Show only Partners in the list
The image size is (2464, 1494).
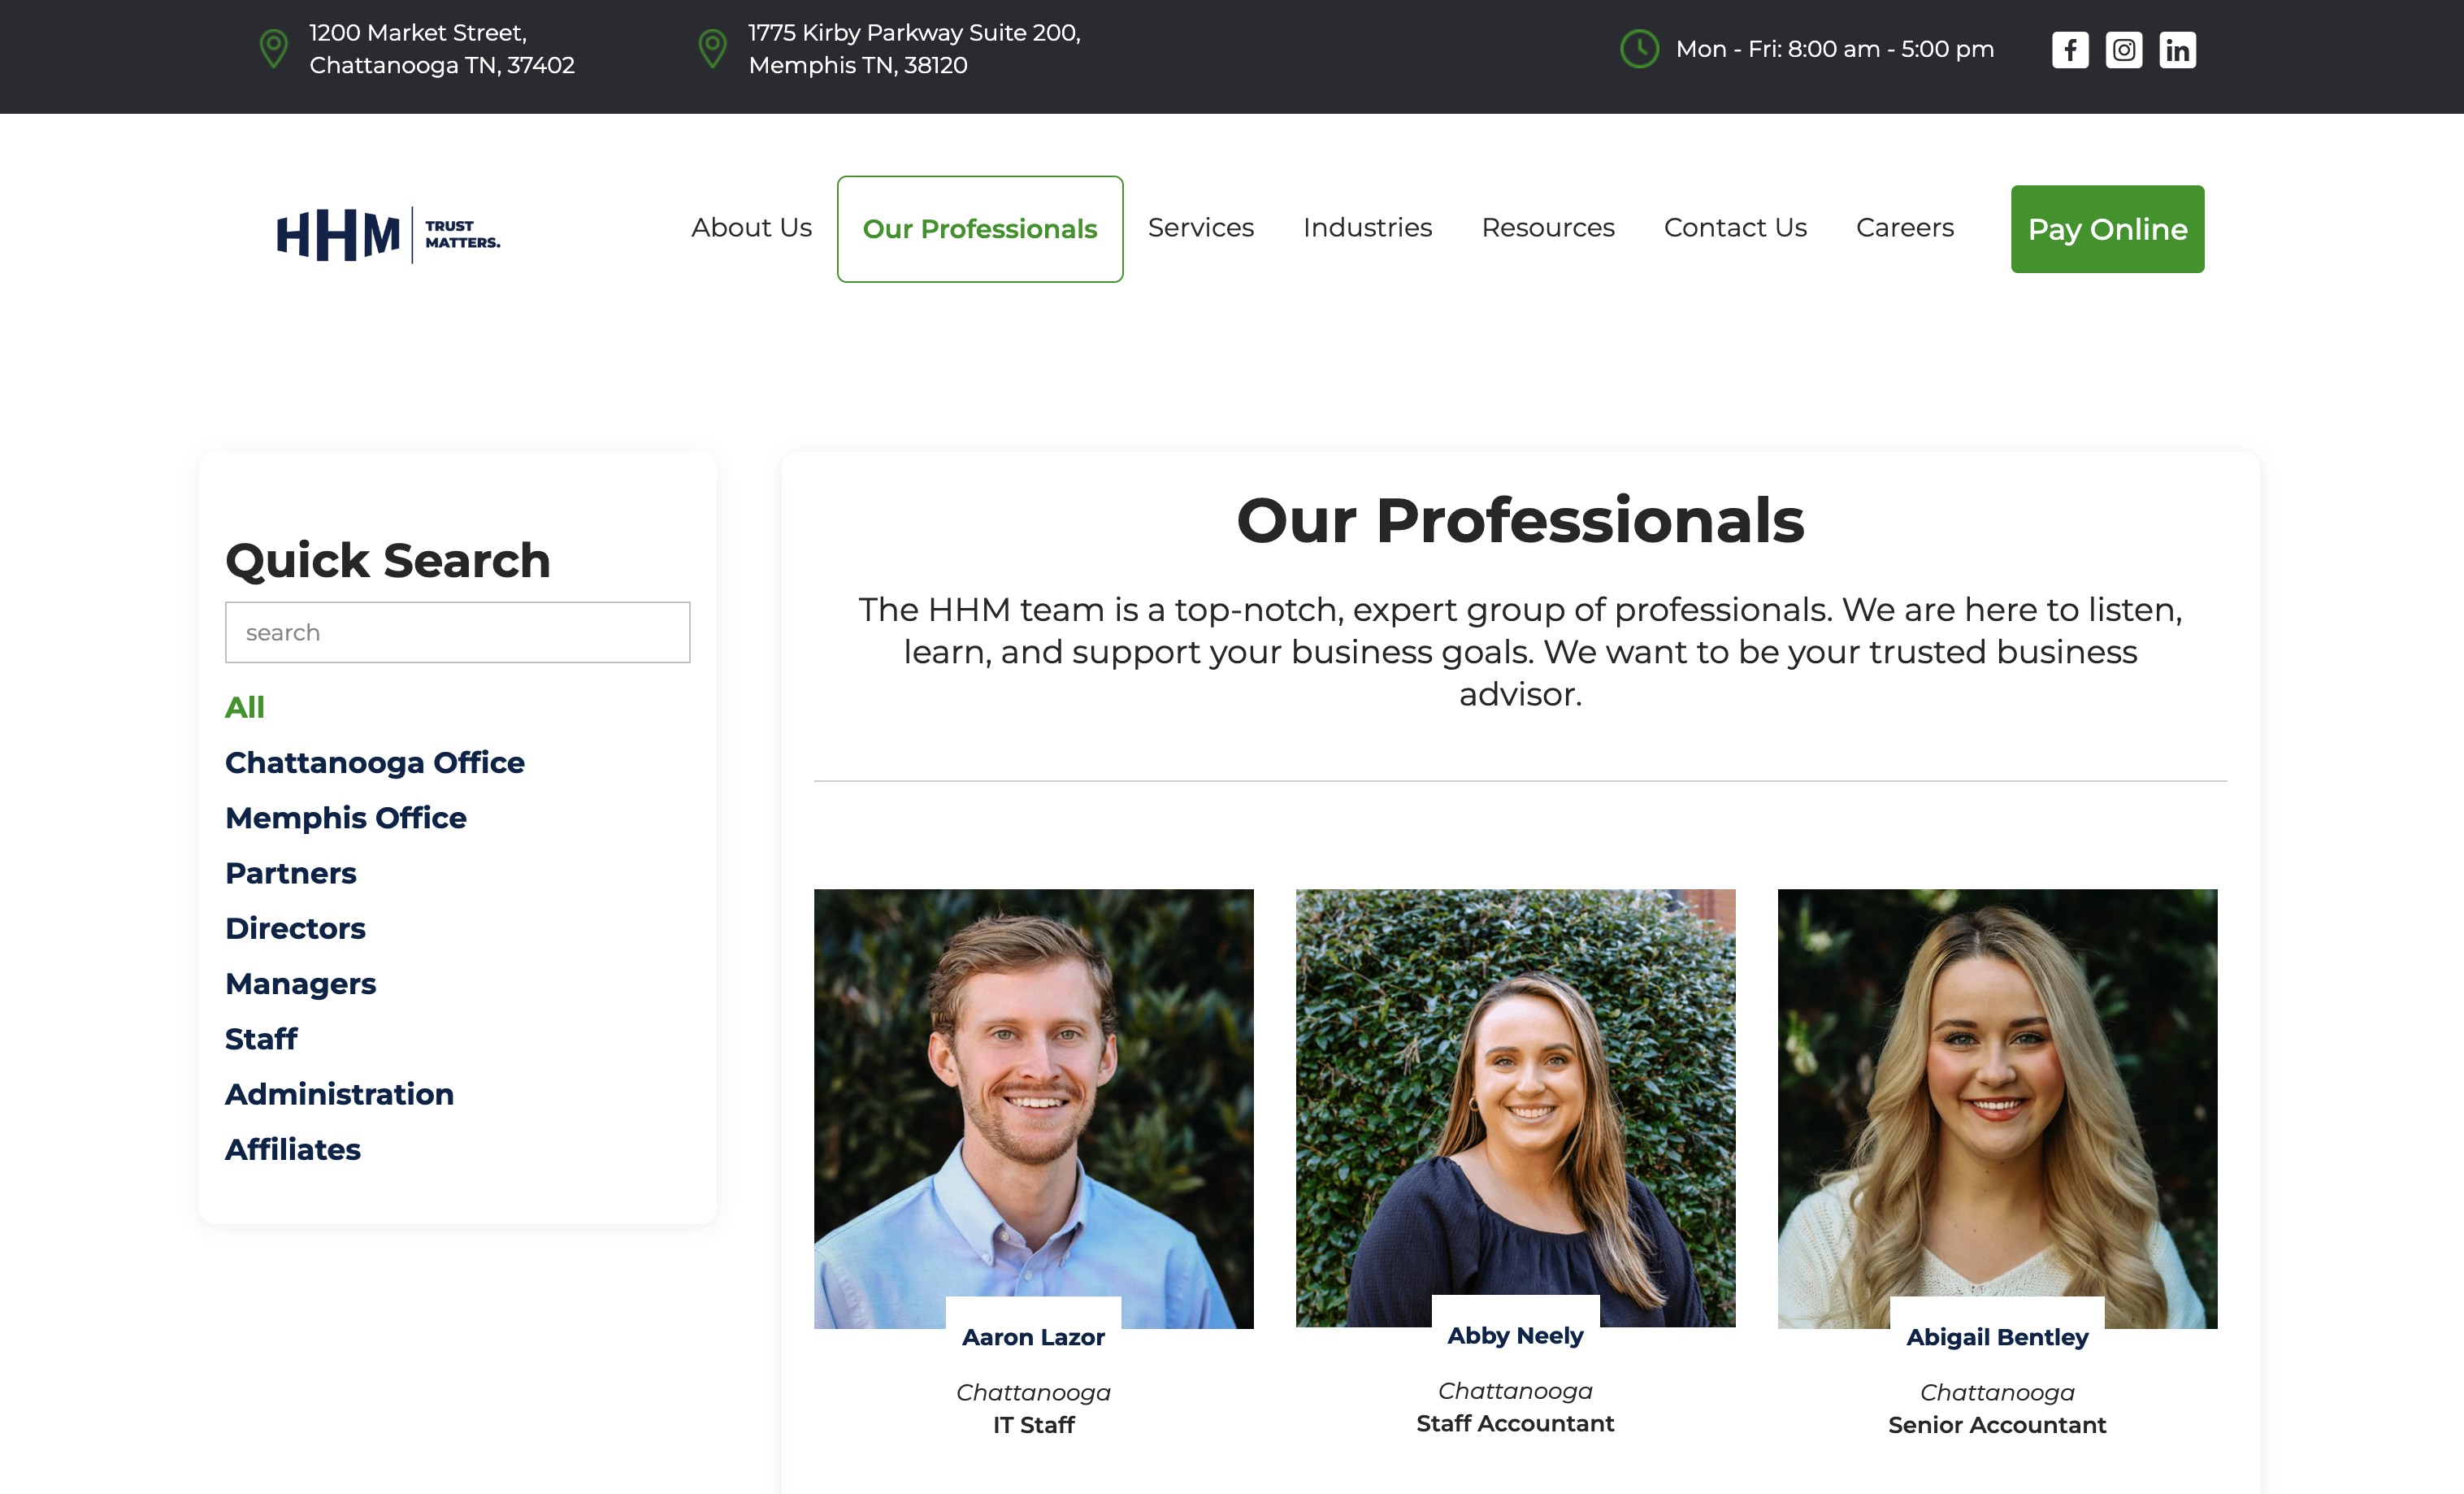pyautogui.click(x=290, y=873)
